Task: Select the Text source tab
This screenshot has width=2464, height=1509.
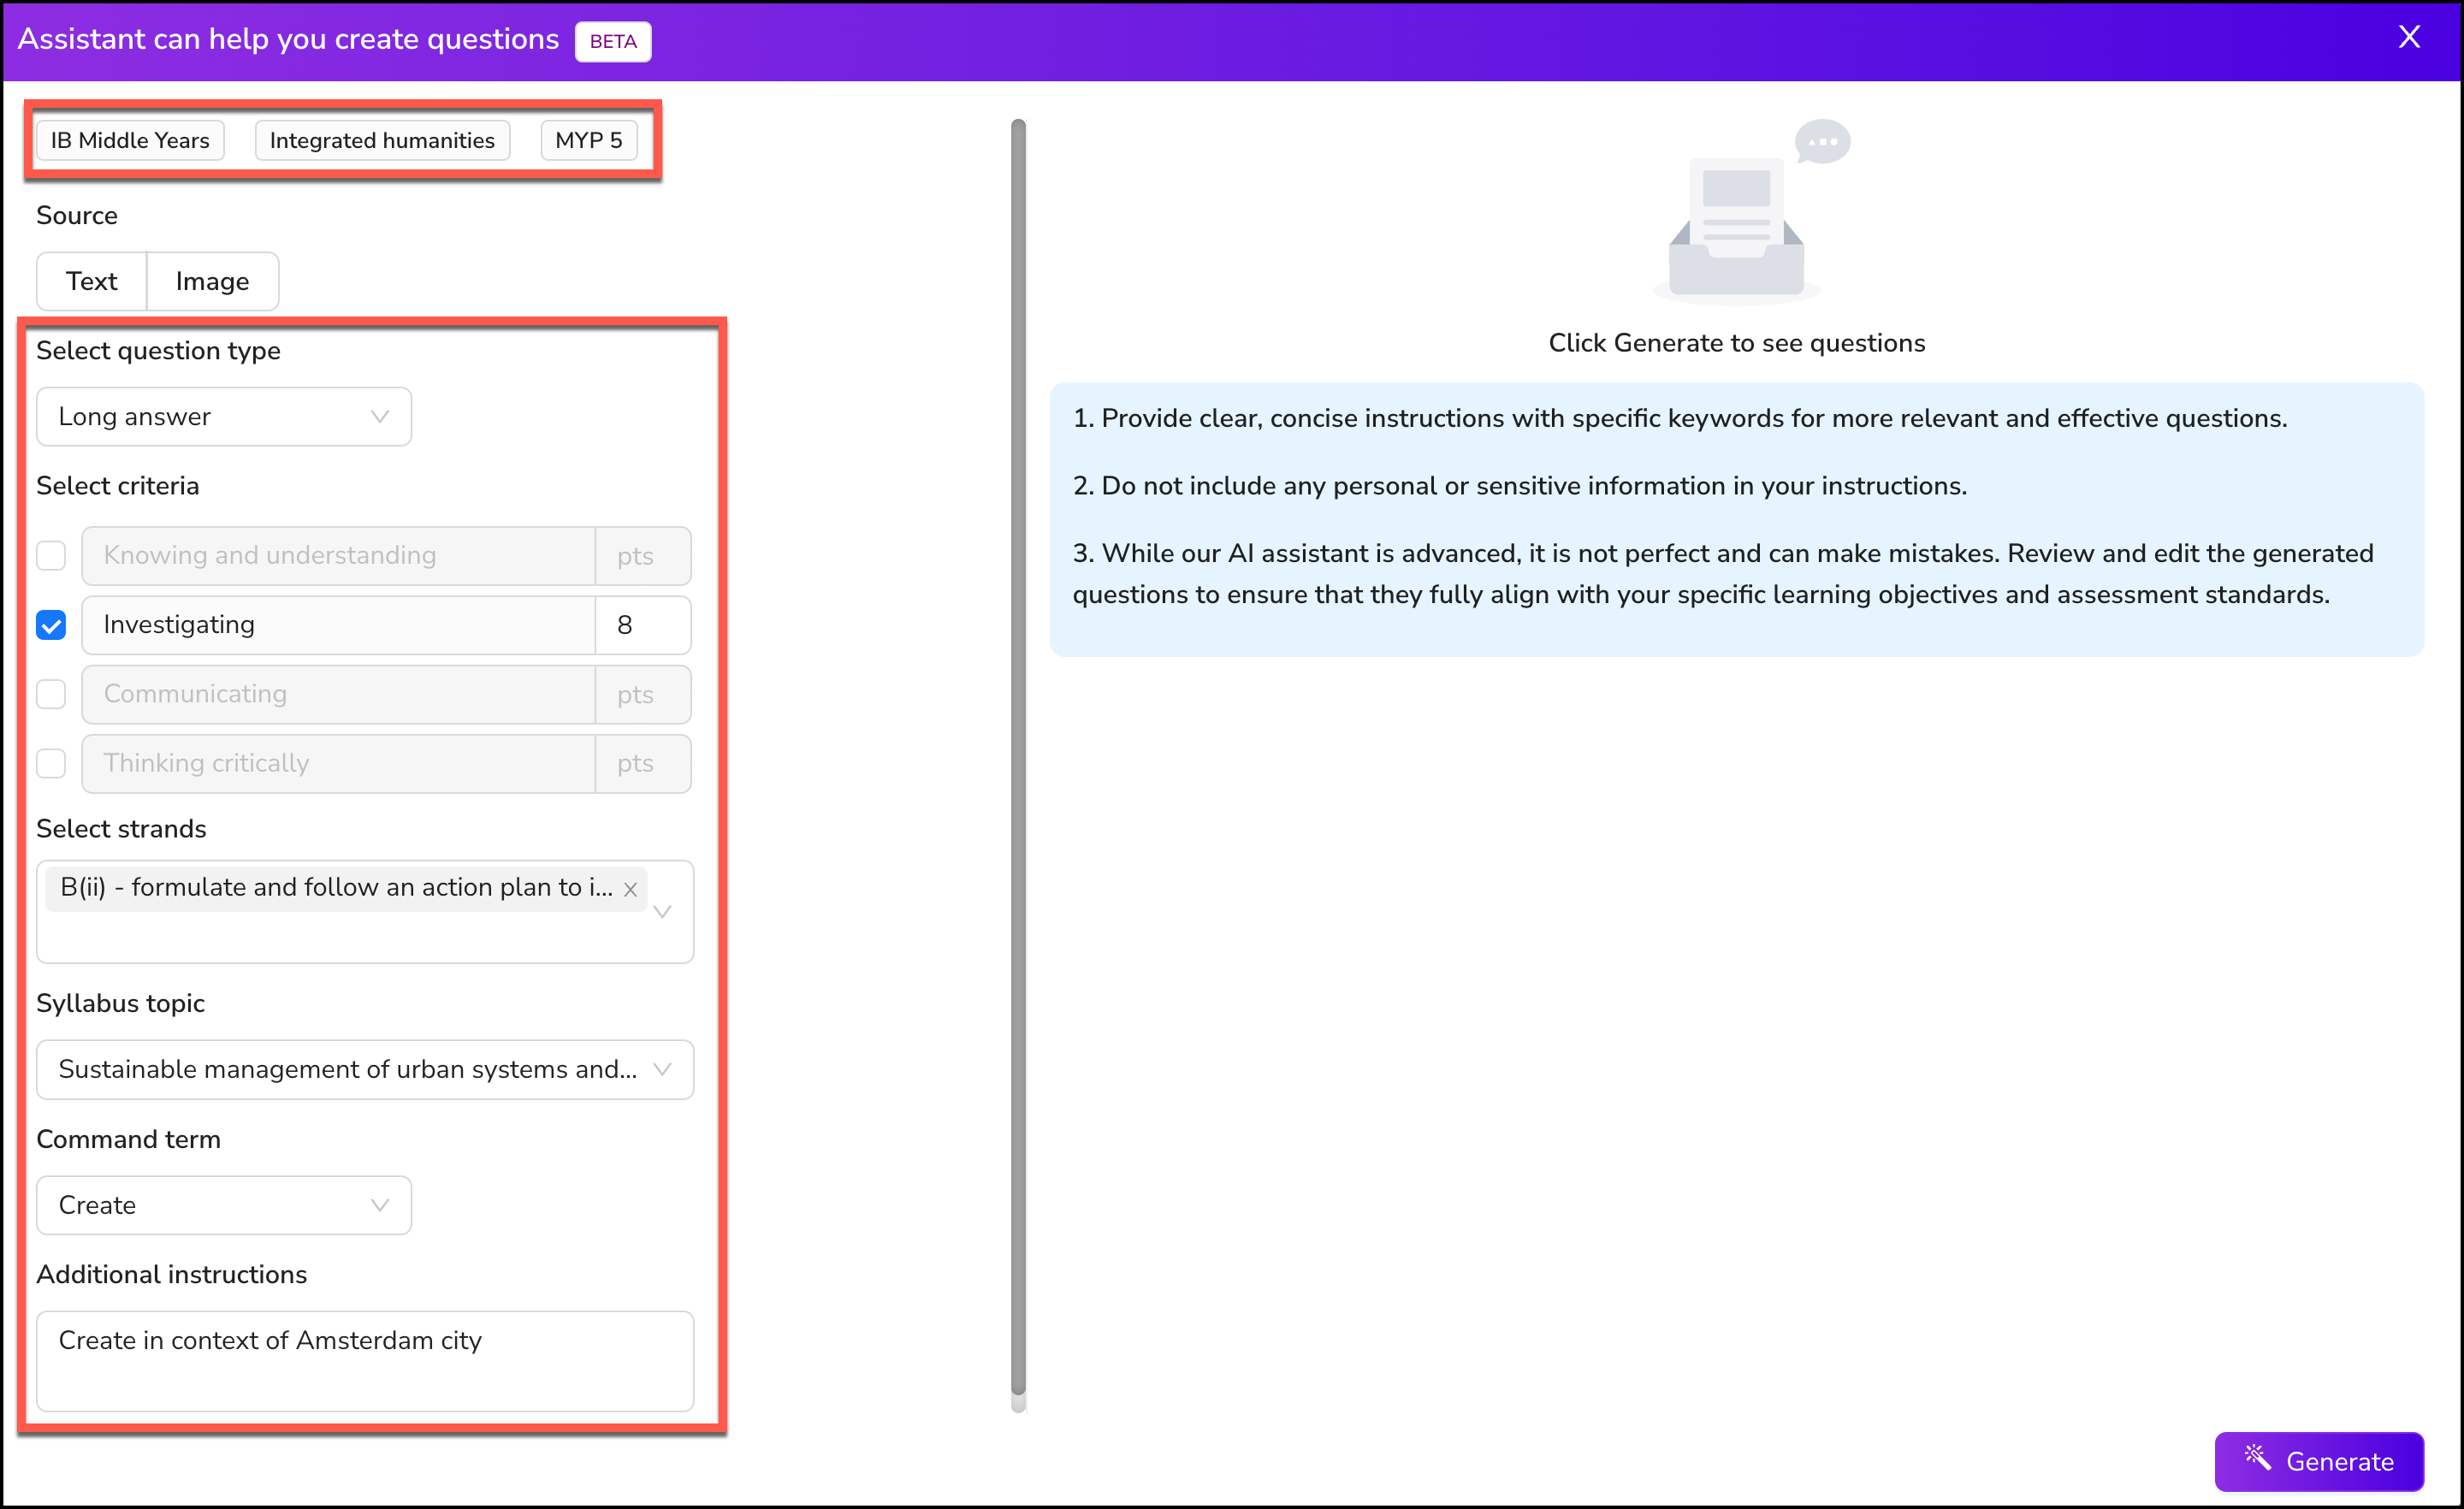Action: tap(91, 281)
